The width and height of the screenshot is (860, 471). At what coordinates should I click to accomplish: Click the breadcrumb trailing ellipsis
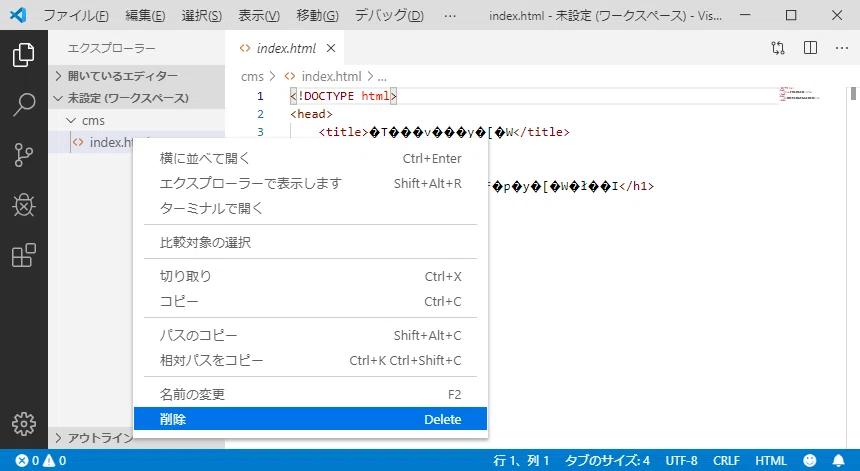(382, 76)
